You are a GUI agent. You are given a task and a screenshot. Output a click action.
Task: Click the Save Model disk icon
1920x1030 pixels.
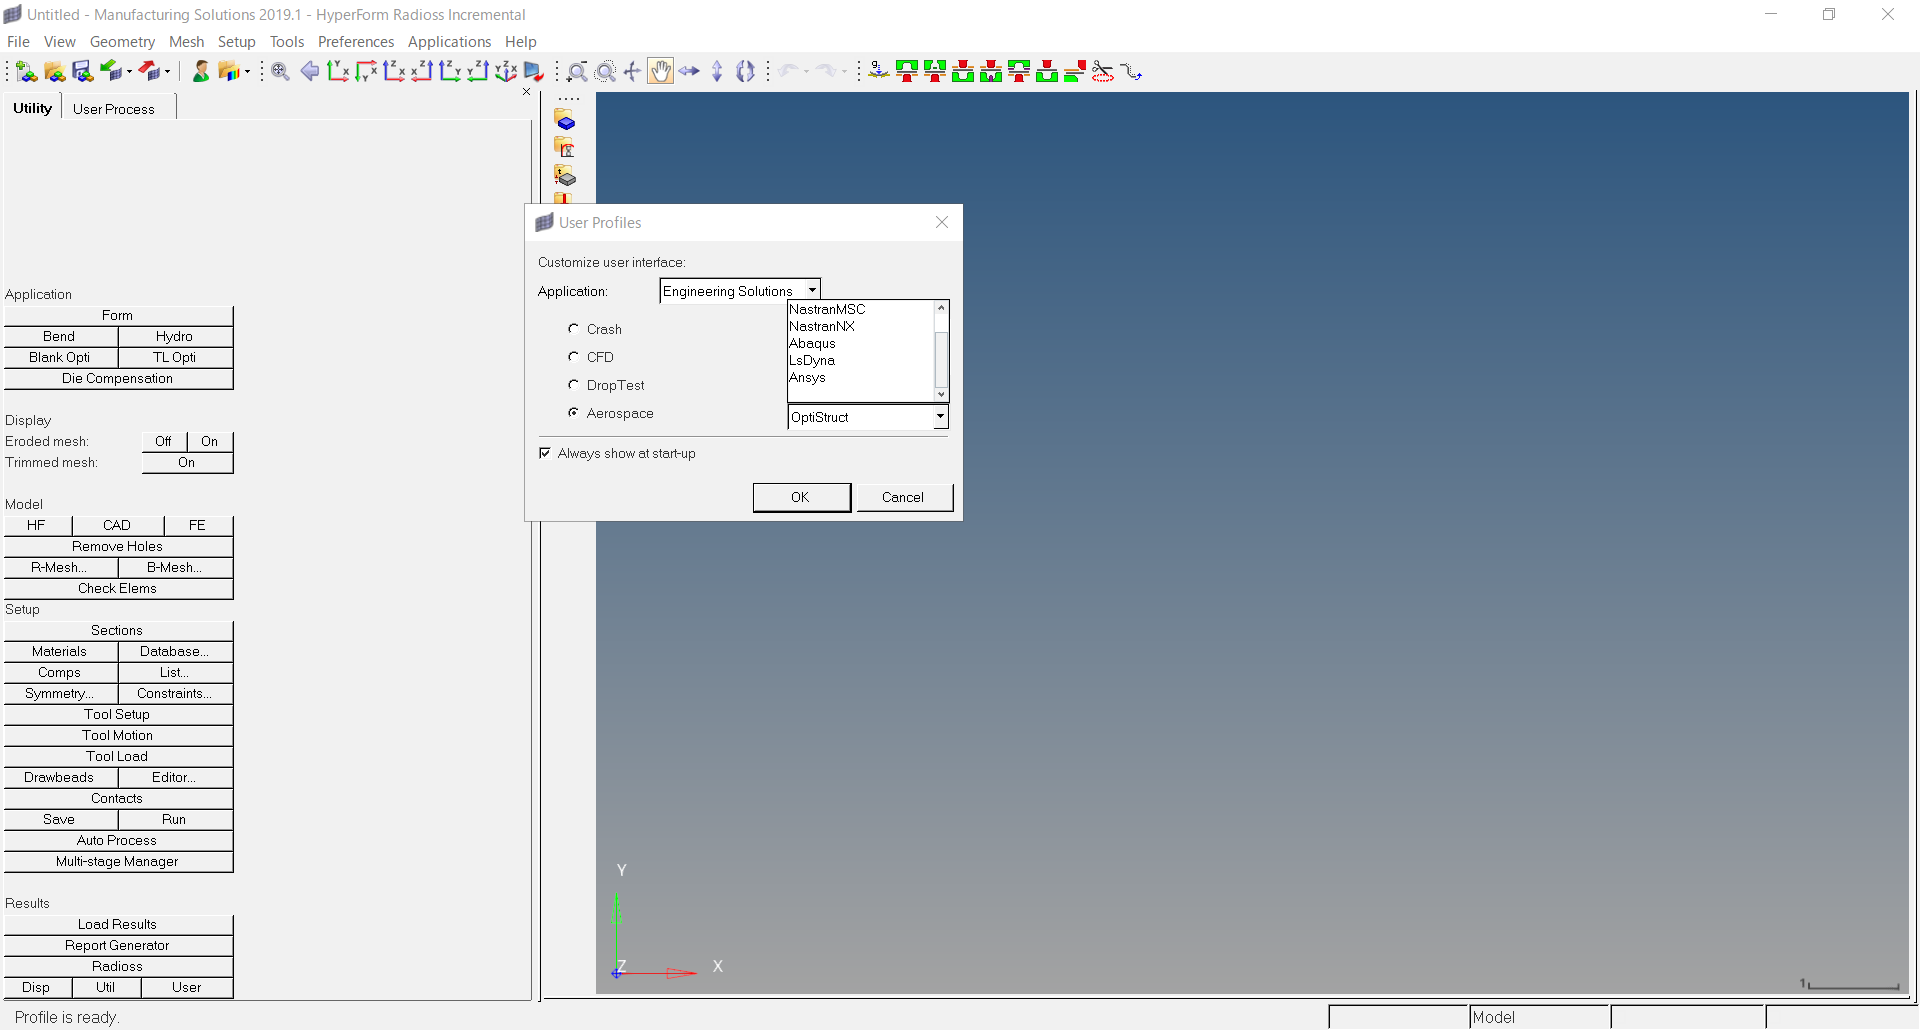click(x=83, y=72)
